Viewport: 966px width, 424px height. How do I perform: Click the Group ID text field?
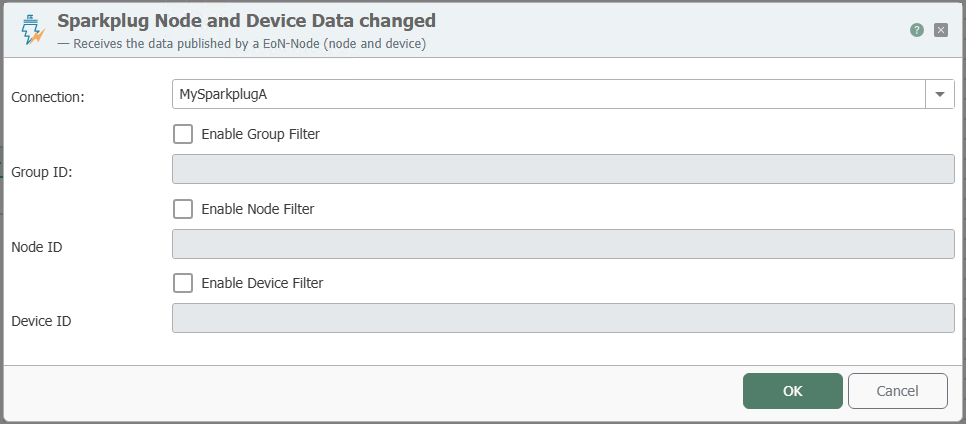click(x=563, y=169)
